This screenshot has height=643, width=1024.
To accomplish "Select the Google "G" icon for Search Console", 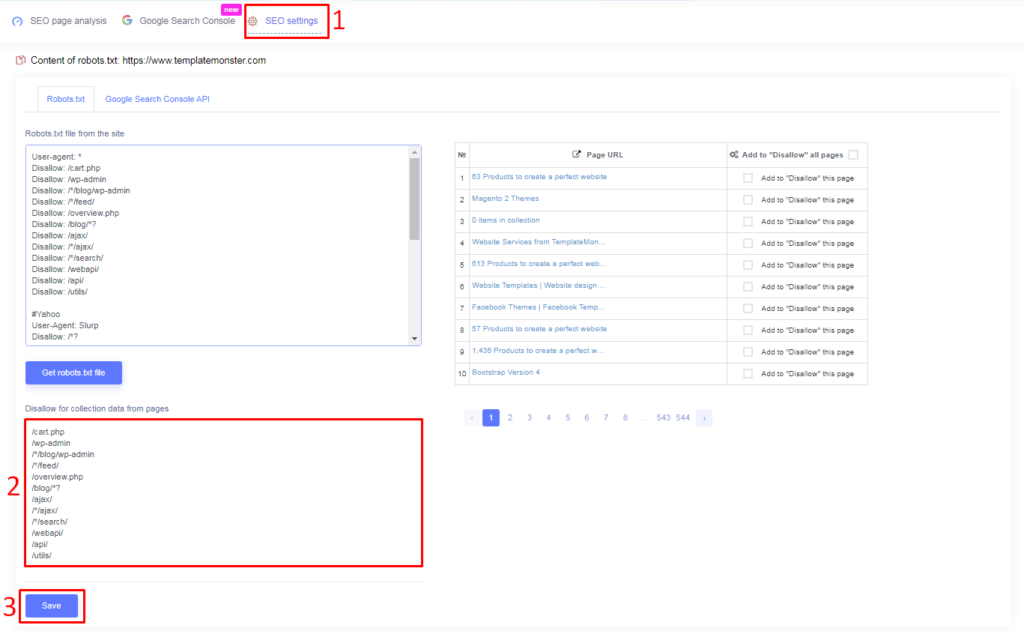I will pos(127,19).
